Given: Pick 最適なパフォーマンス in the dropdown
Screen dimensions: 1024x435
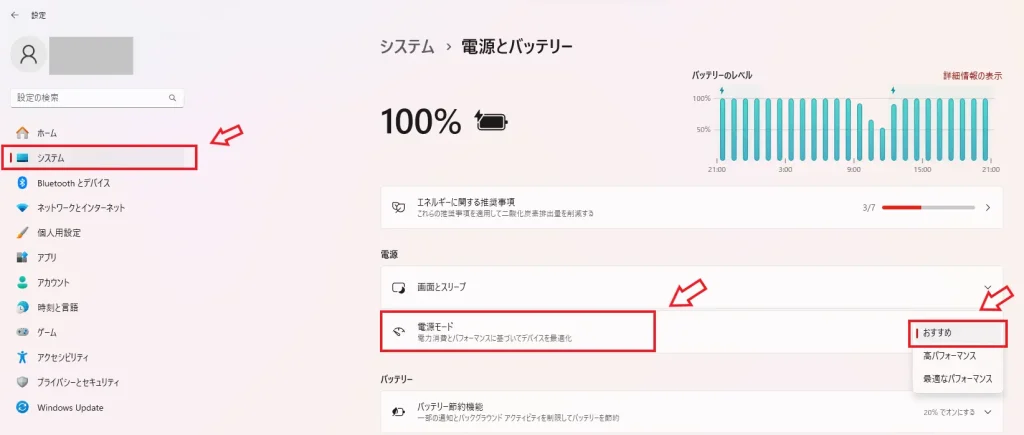Looking at the screenshot, I should [956, 379].
